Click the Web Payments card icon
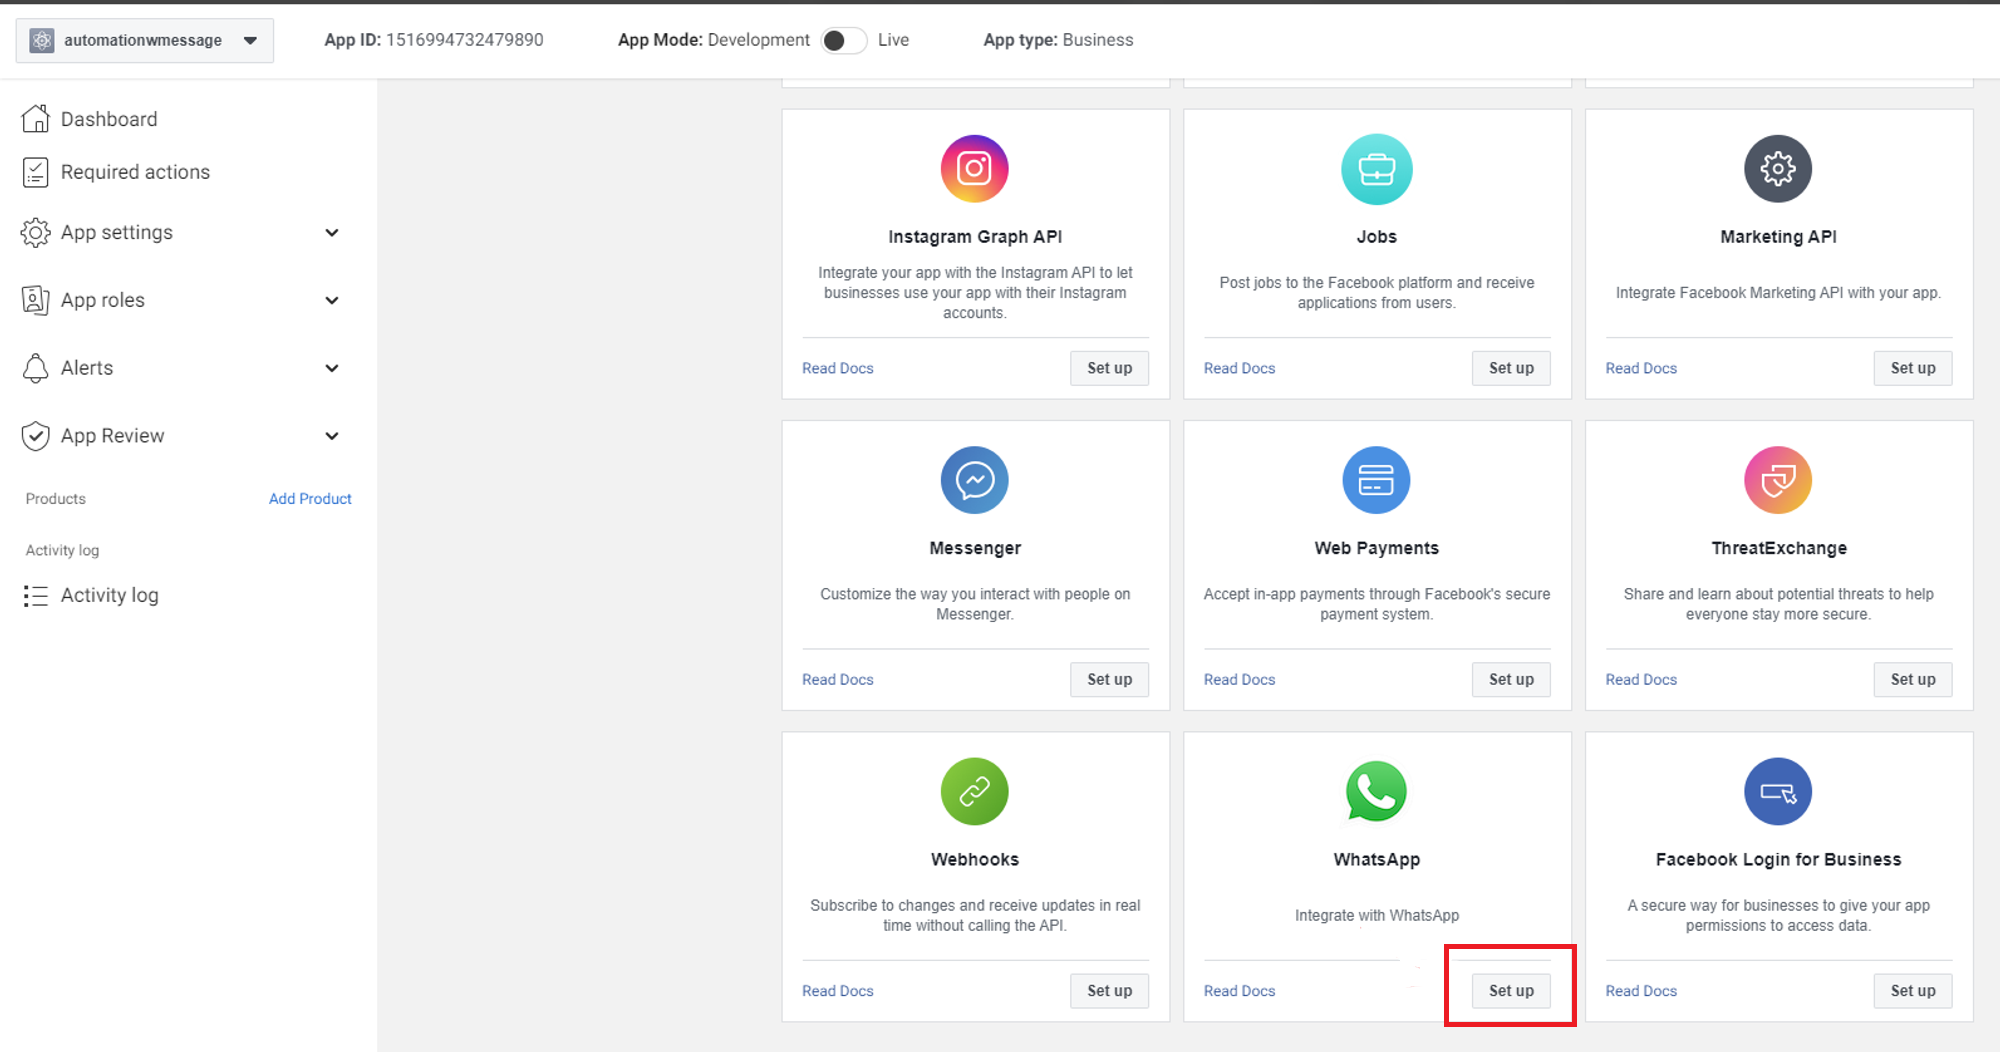Screen dimensions: 2000x1052 pyautogui.click(x=1376, y=480)
